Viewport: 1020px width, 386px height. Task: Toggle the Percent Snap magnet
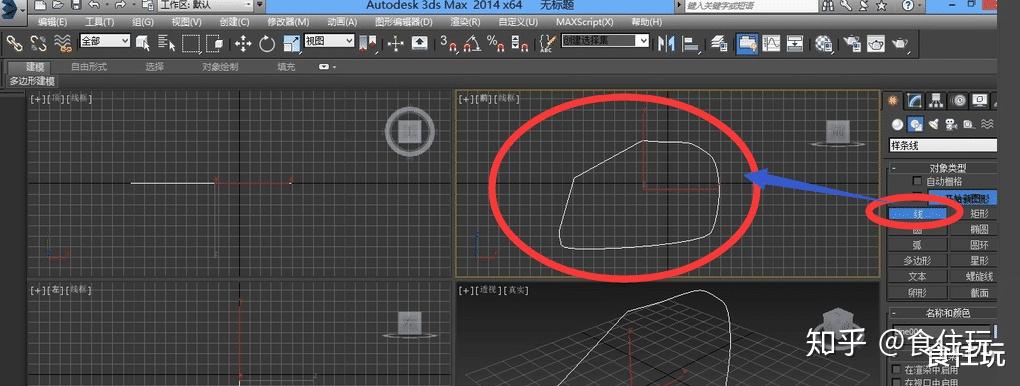pyautogui.click(x=496, y=44)
